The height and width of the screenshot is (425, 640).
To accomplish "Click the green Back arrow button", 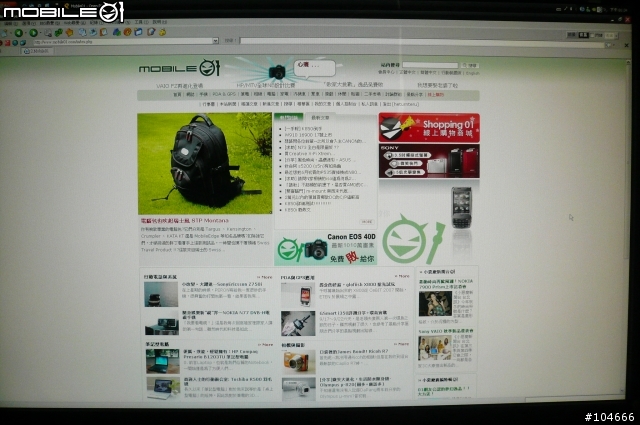I will pos(18,32).
